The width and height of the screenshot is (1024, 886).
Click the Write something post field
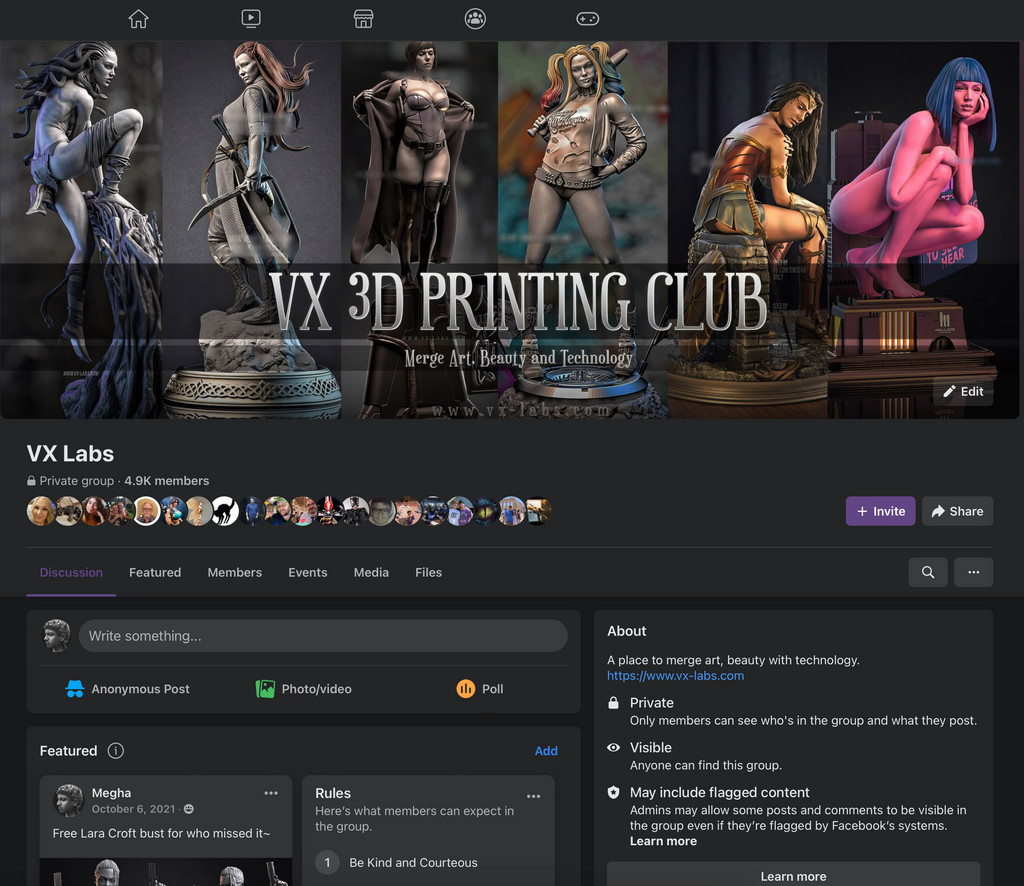(x=323, y=636)
